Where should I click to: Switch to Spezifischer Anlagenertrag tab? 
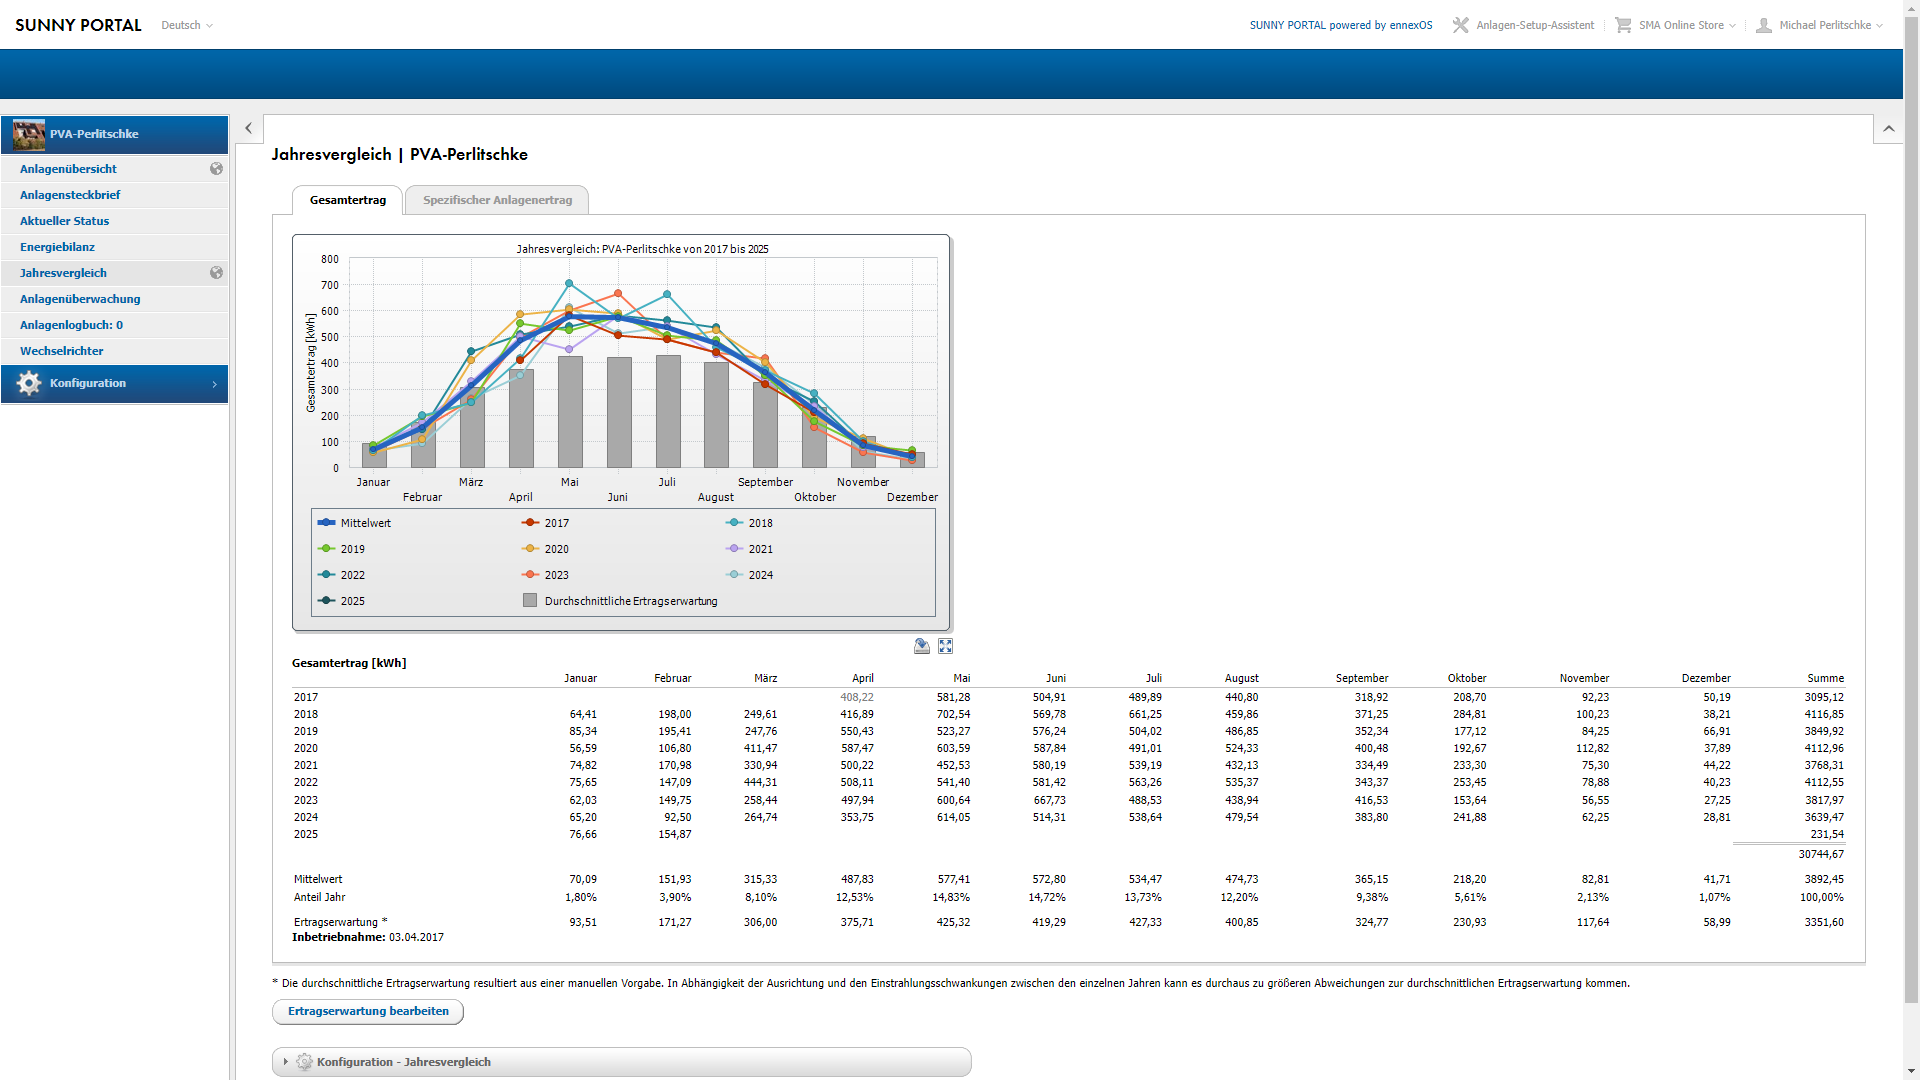pyautogui.click(x=497, y=200)
